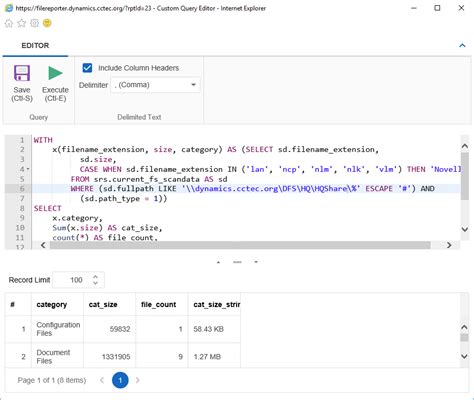Select the EDITOR tab
The width and height of the screenshot is (474, 400).
pyautogui.click(x=35, y=45)
